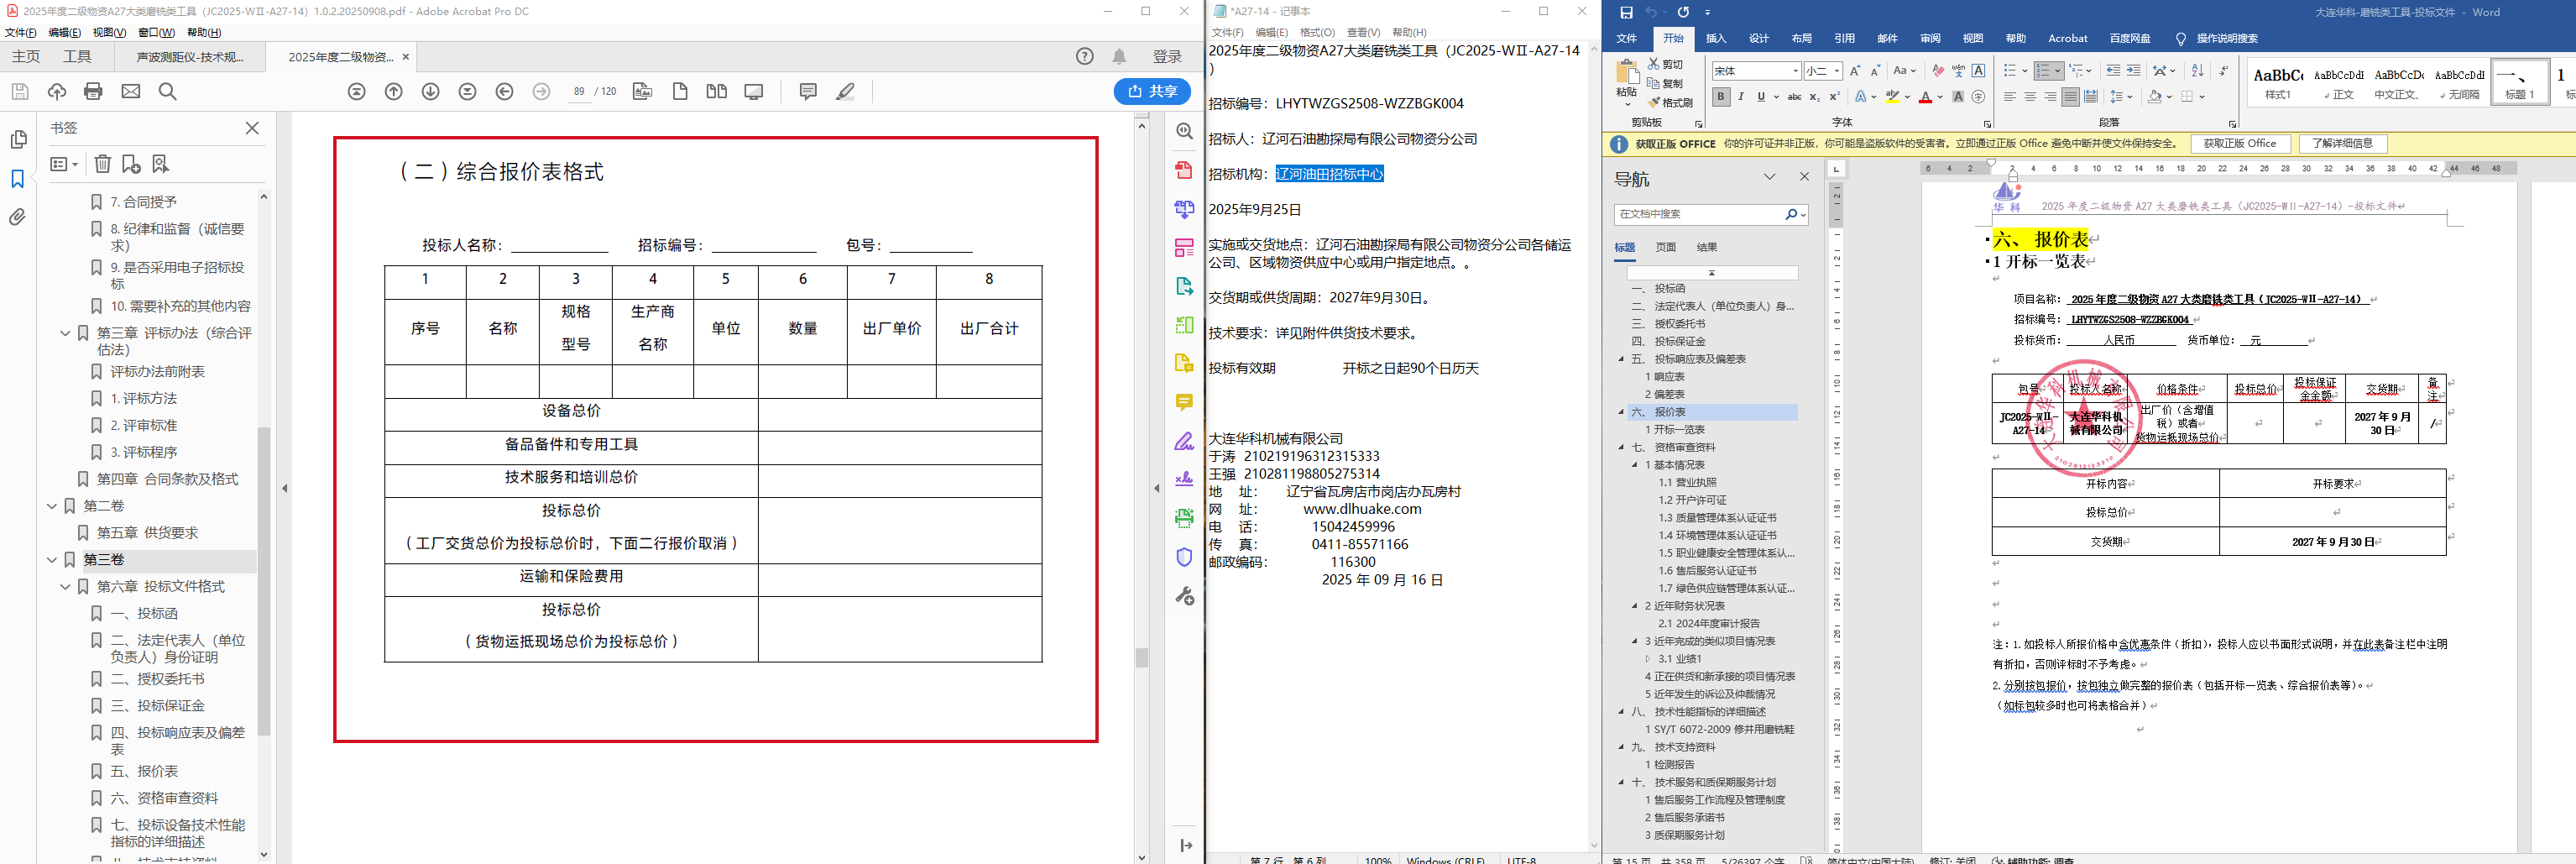2576x864 pixels.
Task: Collapse 第六章 投标文件格式 bookmark
Action: 65,587
